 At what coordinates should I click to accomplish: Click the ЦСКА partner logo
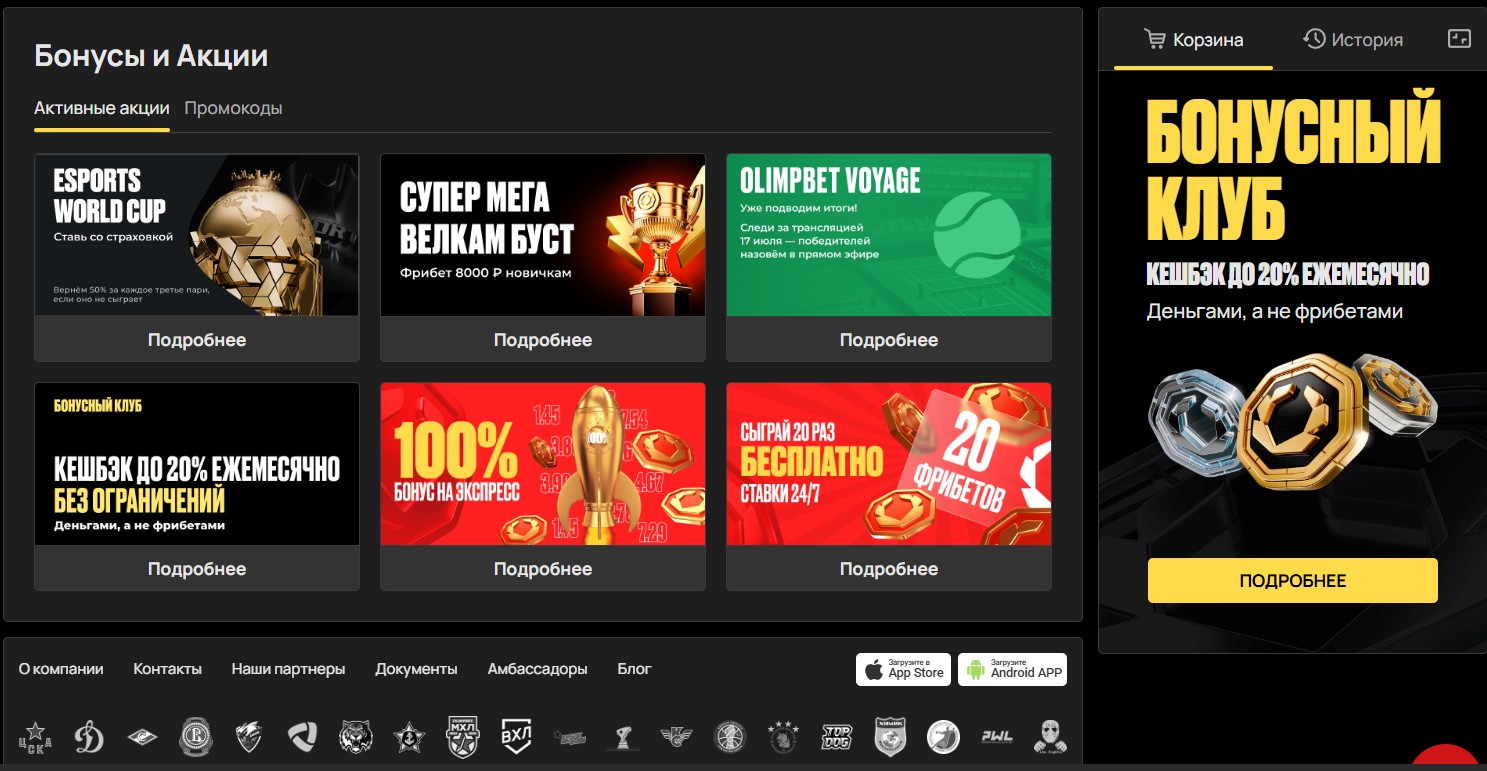(x=36, y=737)
